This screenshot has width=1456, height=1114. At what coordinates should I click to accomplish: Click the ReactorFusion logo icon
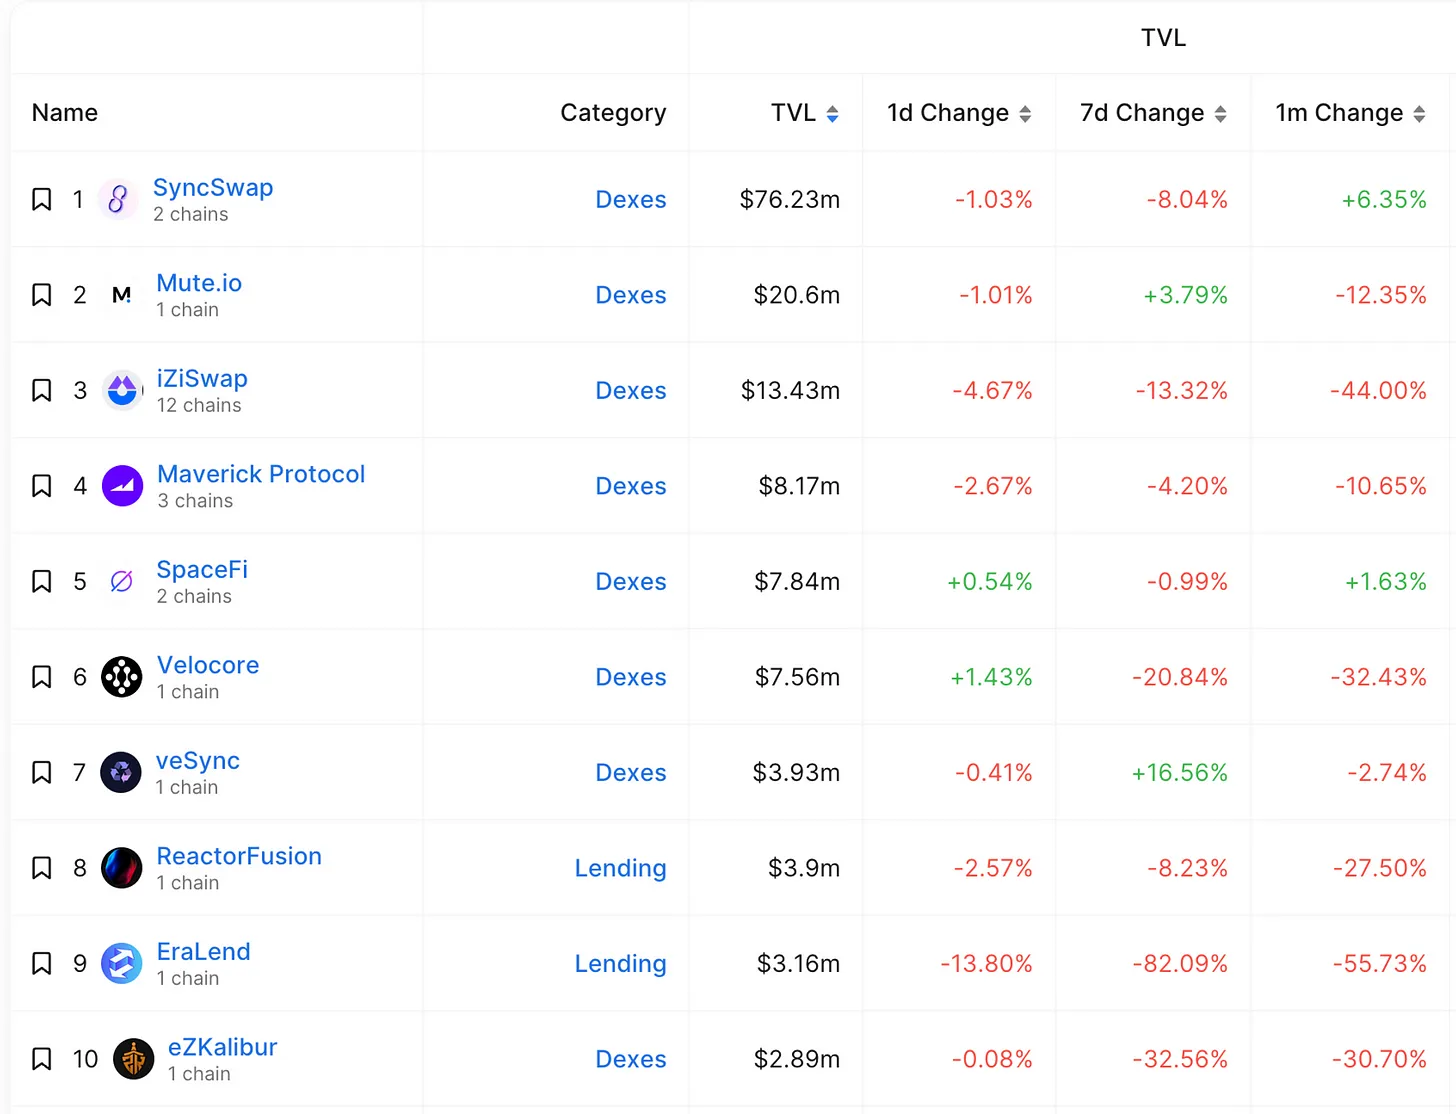point(122,868)
